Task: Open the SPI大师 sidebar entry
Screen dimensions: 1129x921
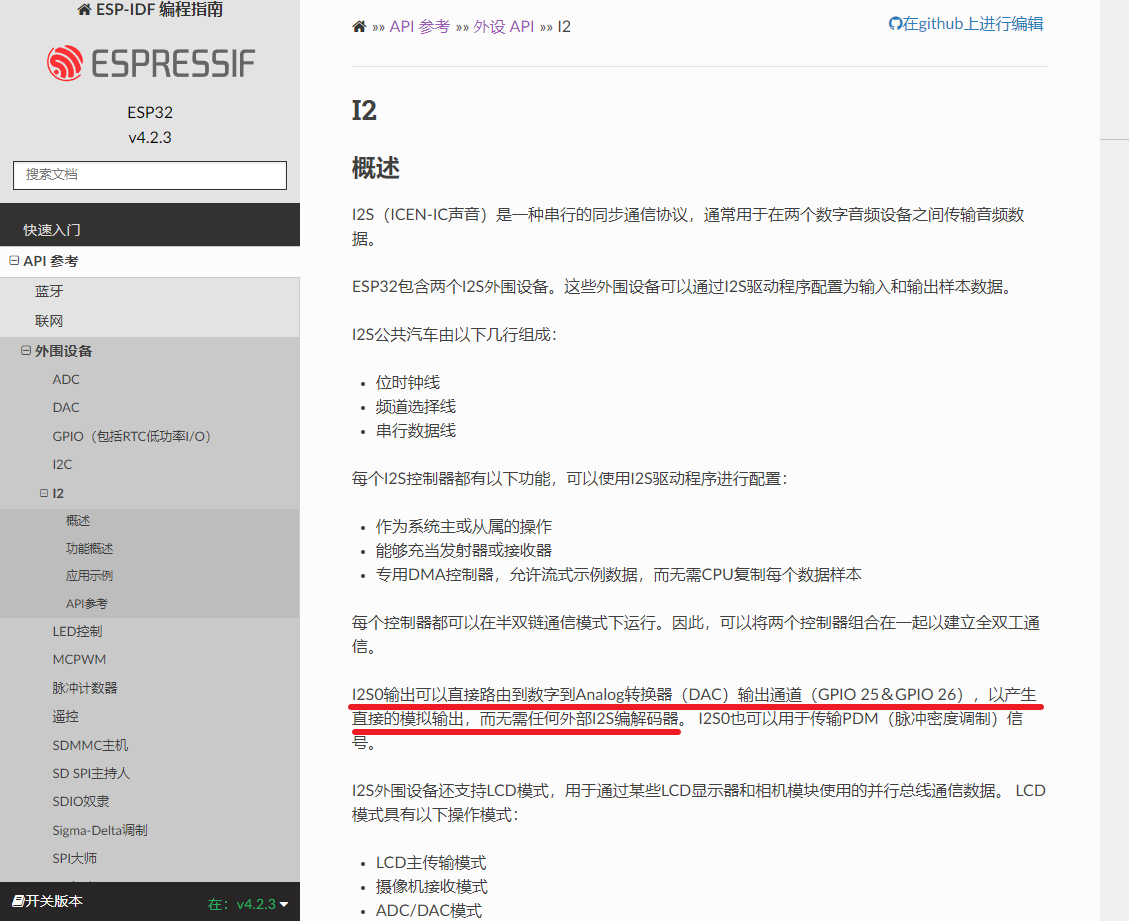Action: (74, 858)
